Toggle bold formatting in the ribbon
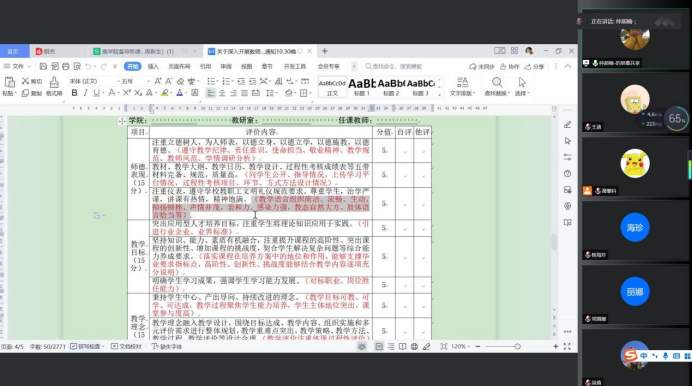693x386 pixels. coord(74,93)
